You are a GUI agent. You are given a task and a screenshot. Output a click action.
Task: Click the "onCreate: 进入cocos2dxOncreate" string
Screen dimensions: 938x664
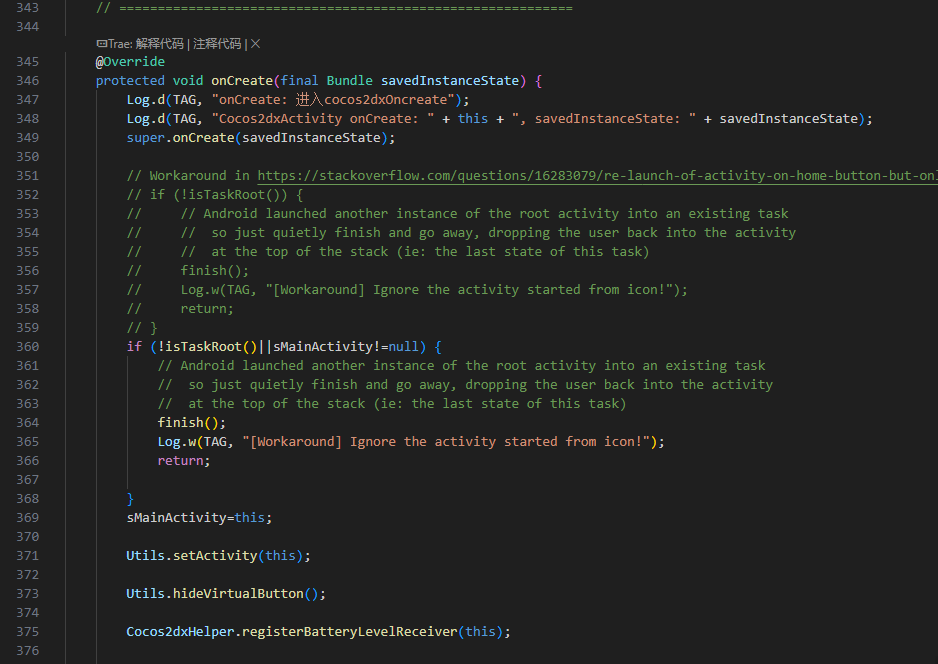pyautogui.click(x=333, y=100)
